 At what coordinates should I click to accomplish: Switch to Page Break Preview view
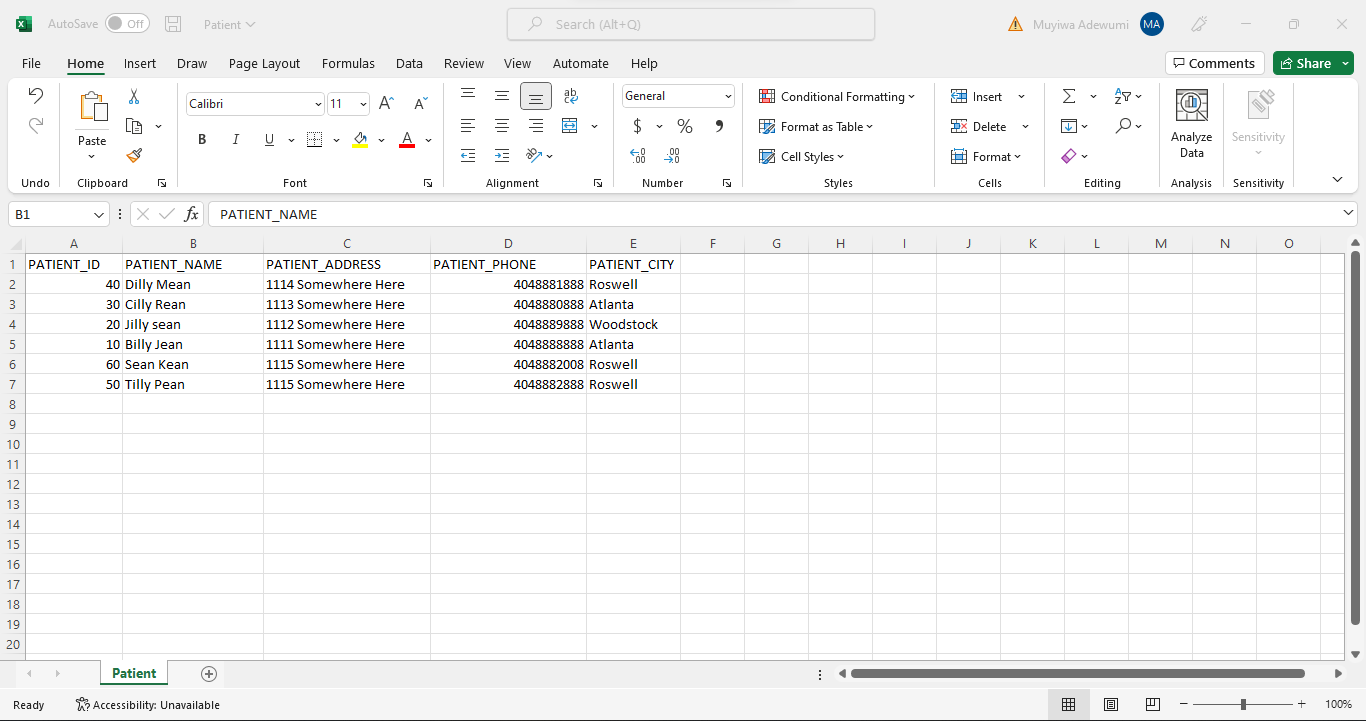1153,705
